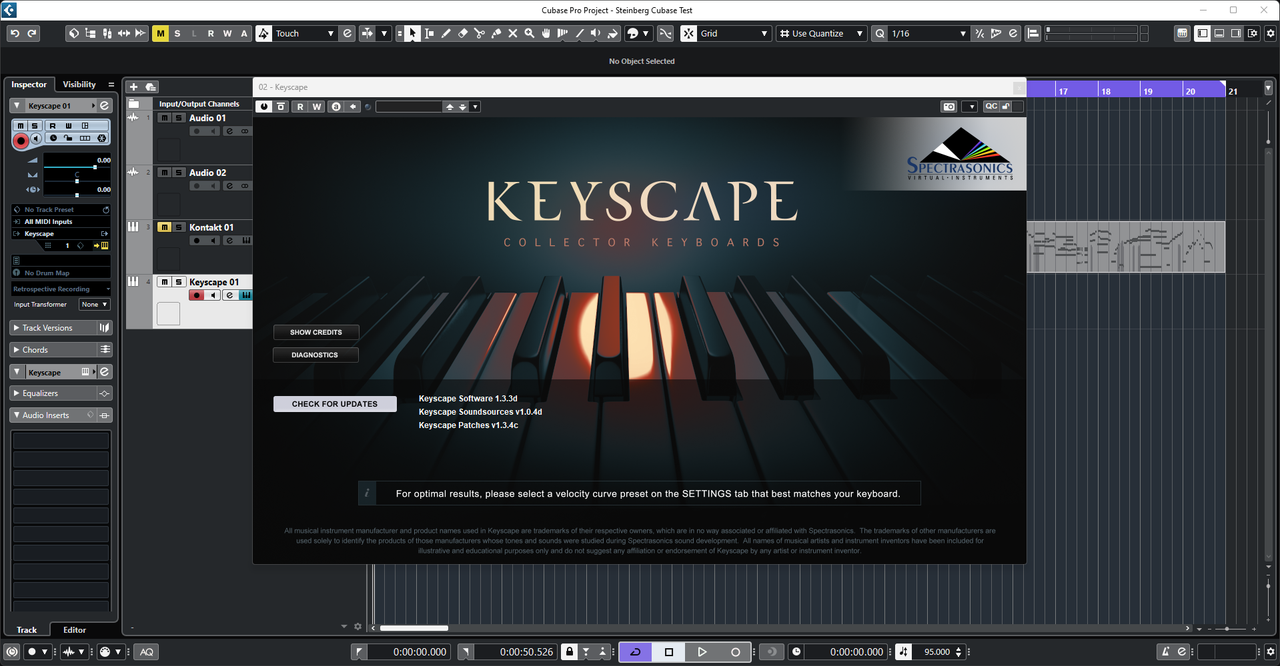This screenshot has height=666, width=1280.
Task: Select the Draw pencil tool
Action: [x=446, y=33]
